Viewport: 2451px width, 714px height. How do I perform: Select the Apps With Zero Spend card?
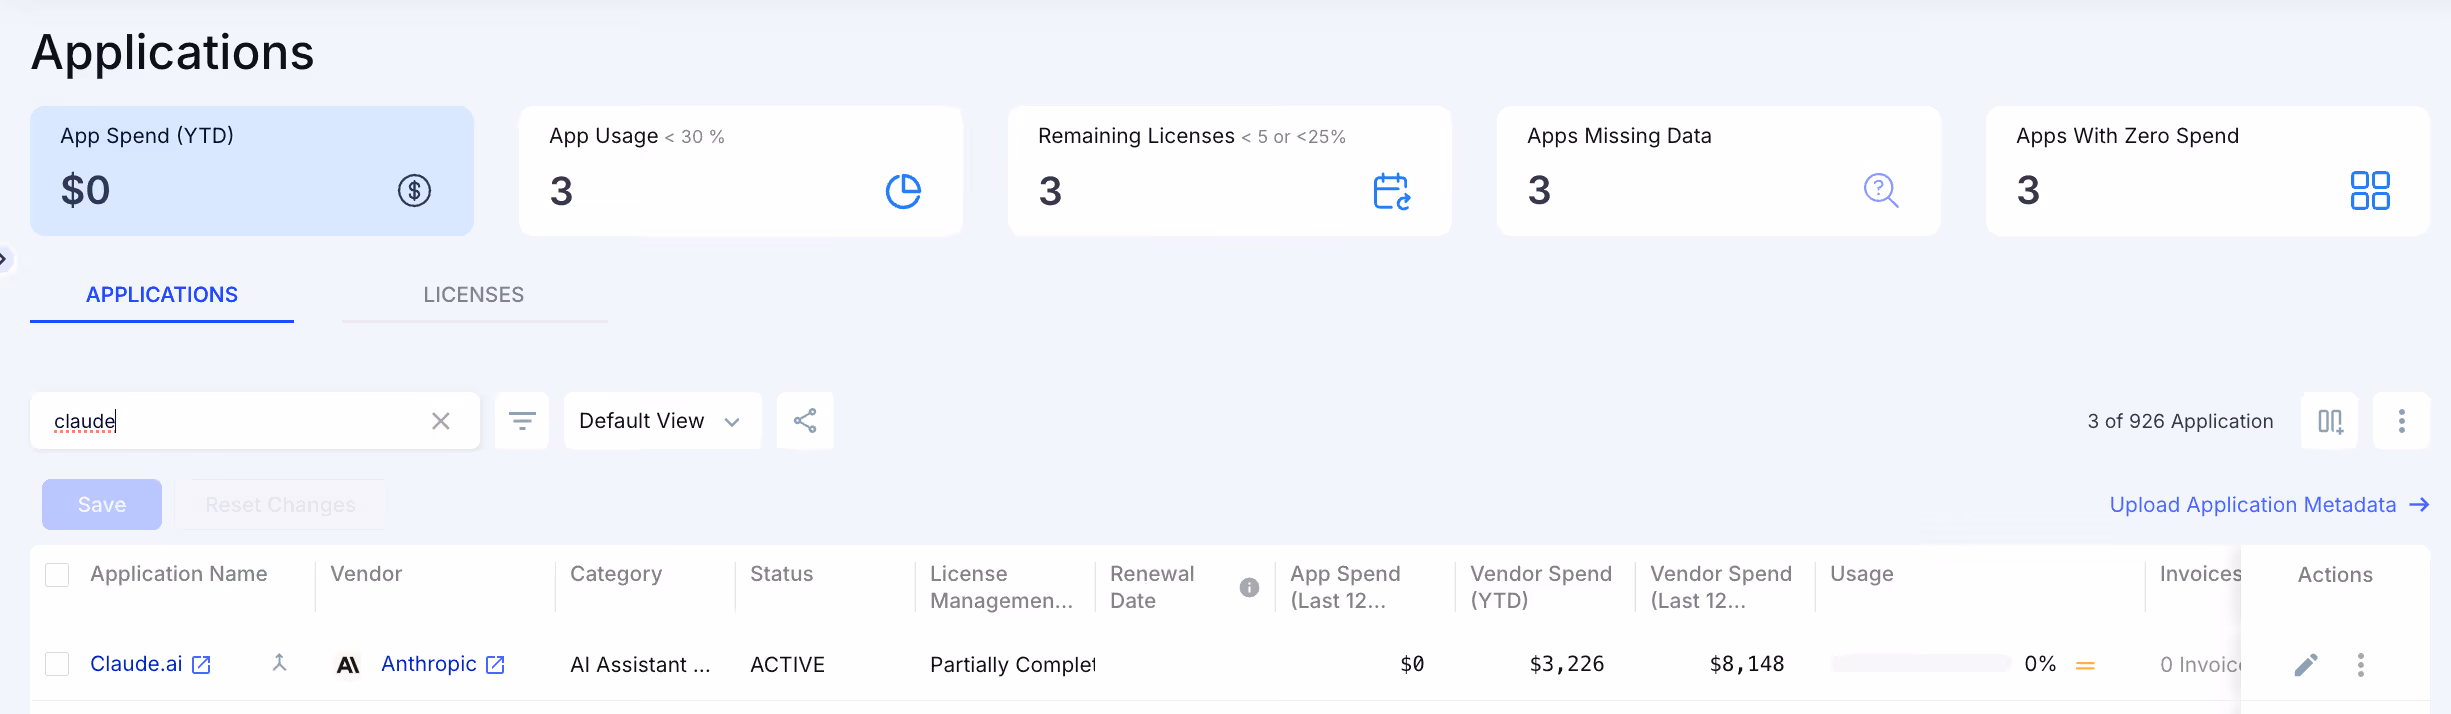tap(2208, 171)
